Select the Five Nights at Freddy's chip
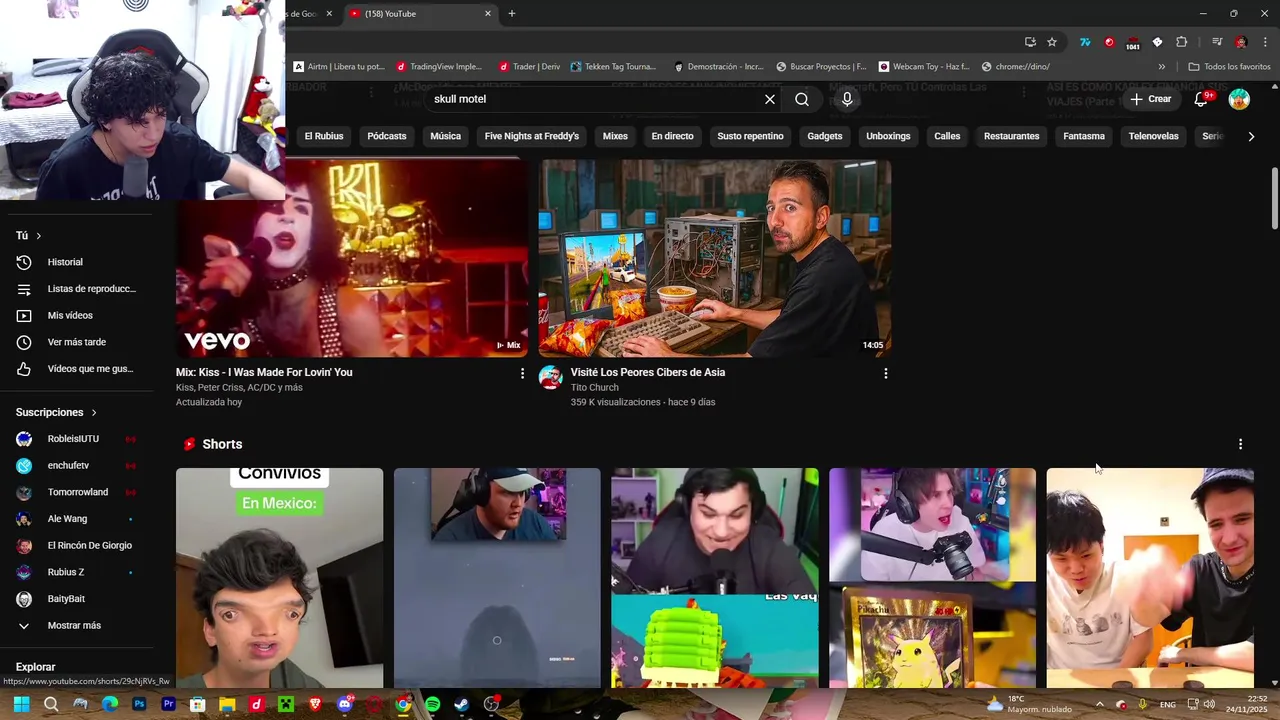1280x720 pixels. (x=532, y=136)
